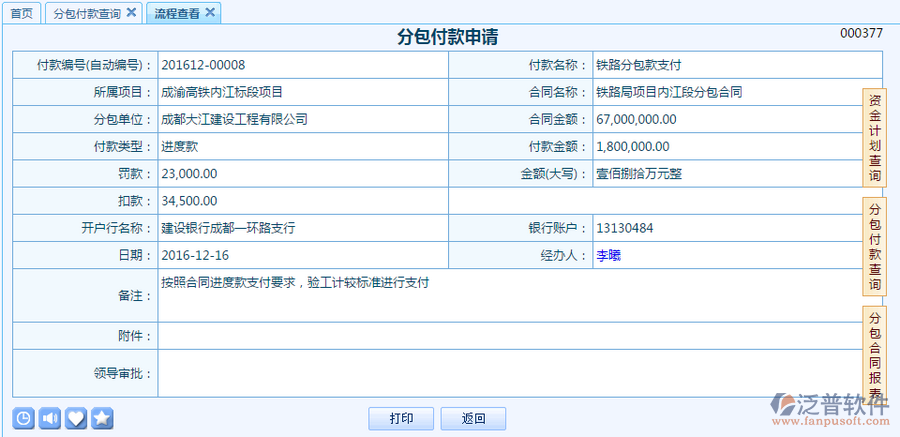
Task: Click the remark text about 进度款支付要求
Action: [295, 283]
